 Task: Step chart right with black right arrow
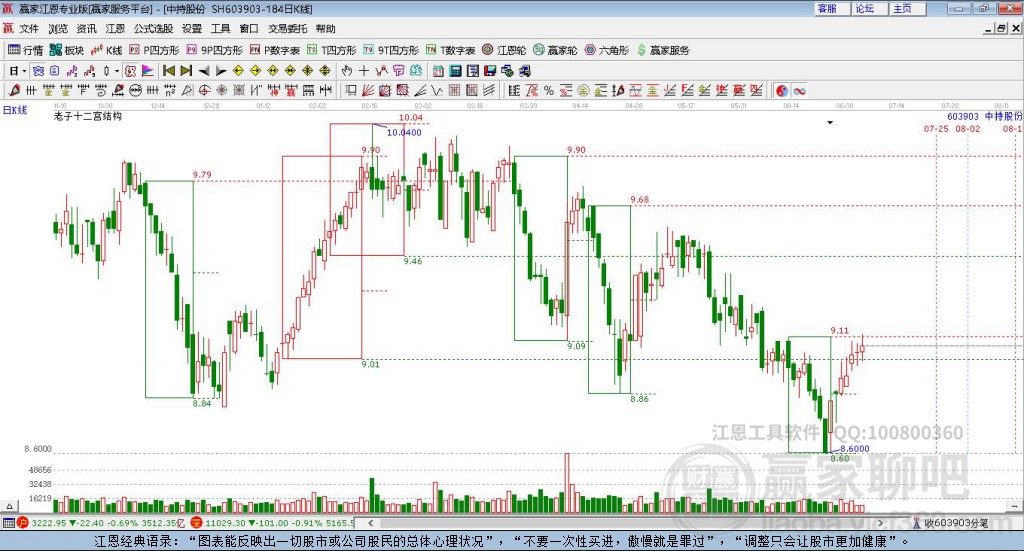tap(221, 71)
